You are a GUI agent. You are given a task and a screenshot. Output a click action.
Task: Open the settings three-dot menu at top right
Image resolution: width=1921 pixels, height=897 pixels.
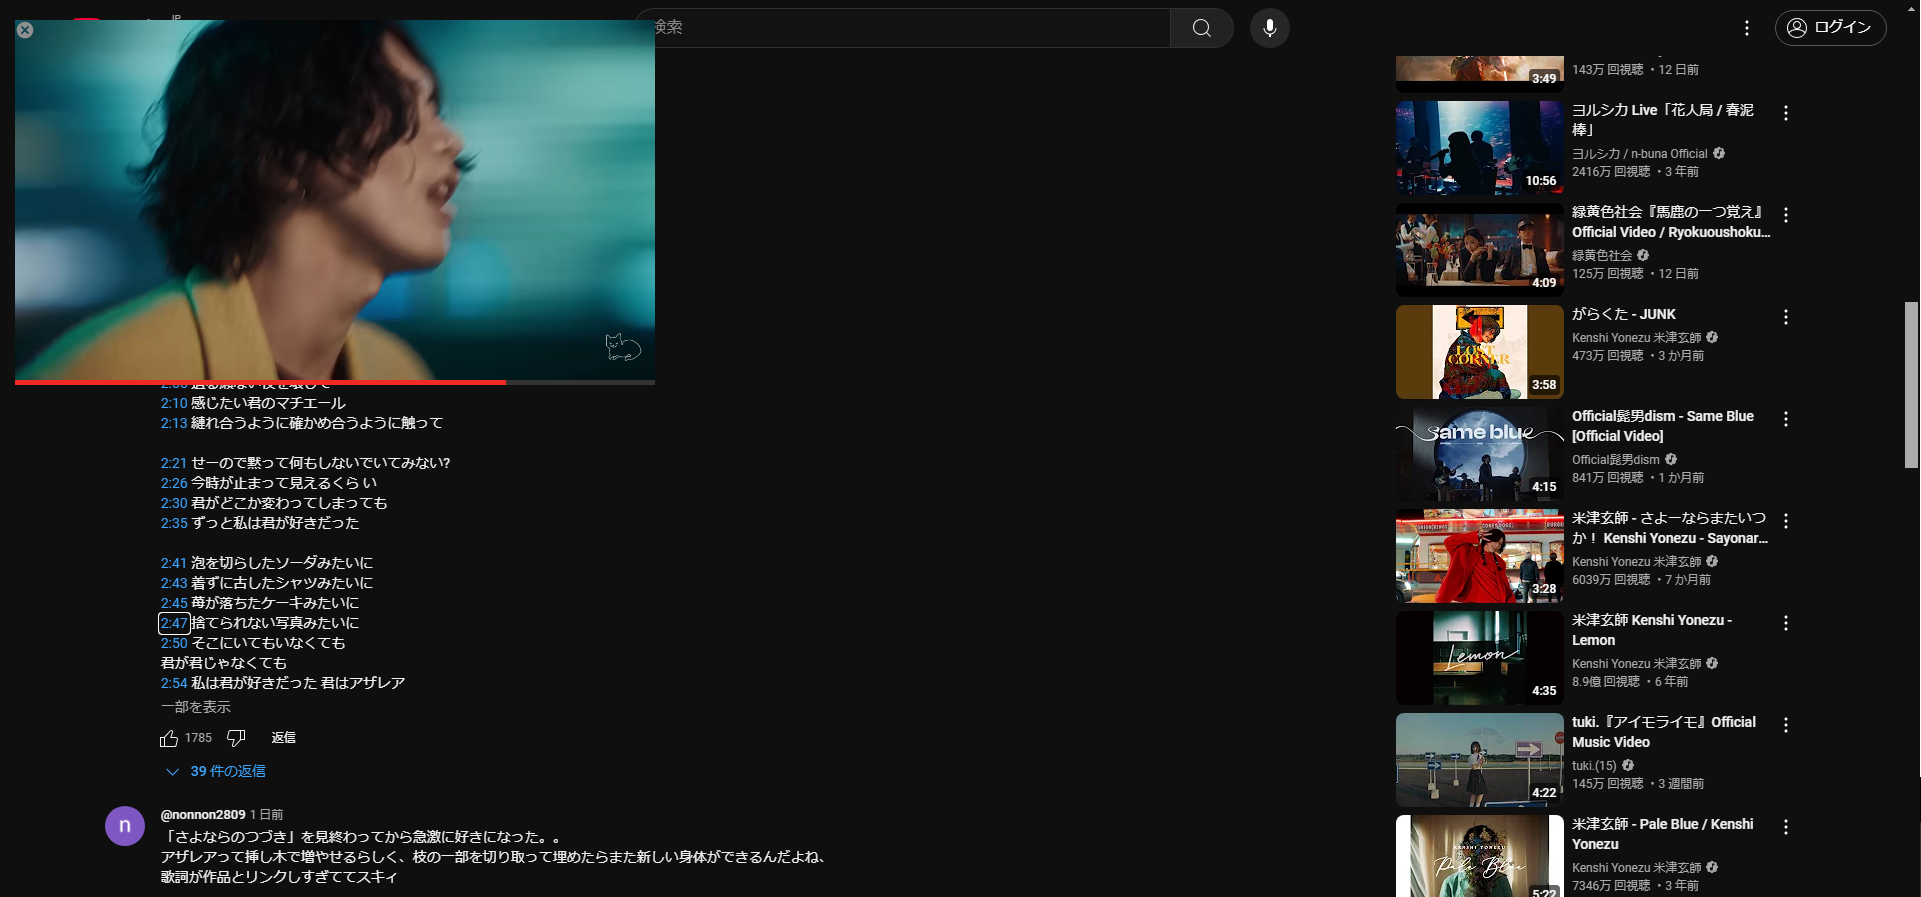pyautogui.click(x=1746, y=28)
